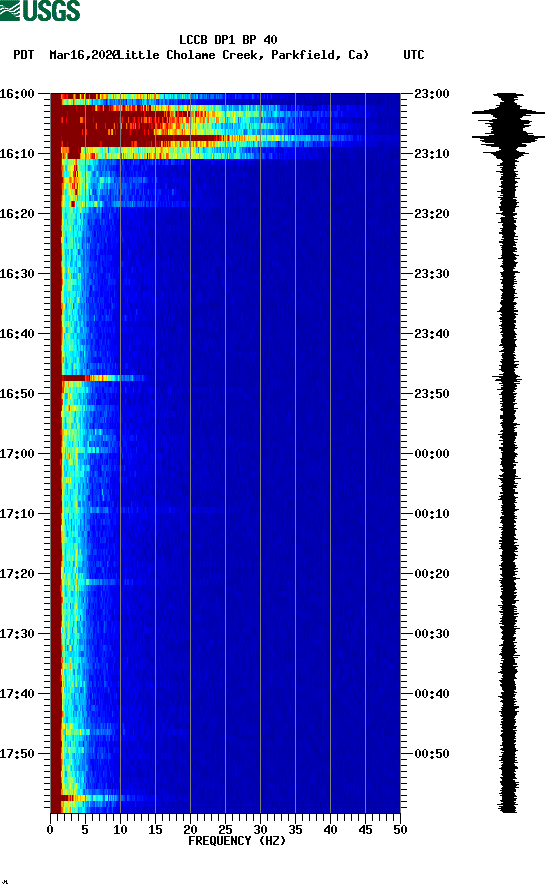Click the 00:20 UTC time label
Viewport: 552px width, 893px height.
tap(432, 574)
